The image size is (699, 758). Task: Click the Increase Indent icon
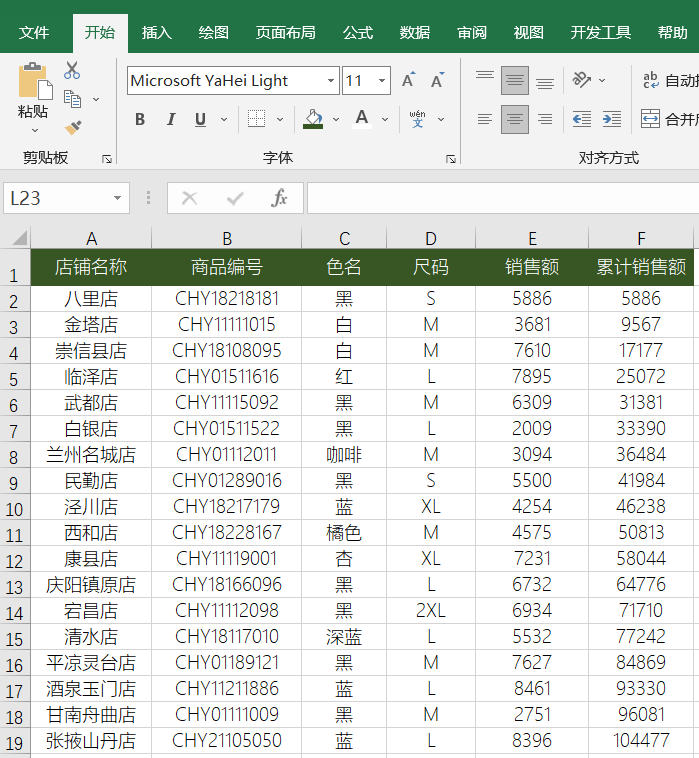[x=611, y=120]
